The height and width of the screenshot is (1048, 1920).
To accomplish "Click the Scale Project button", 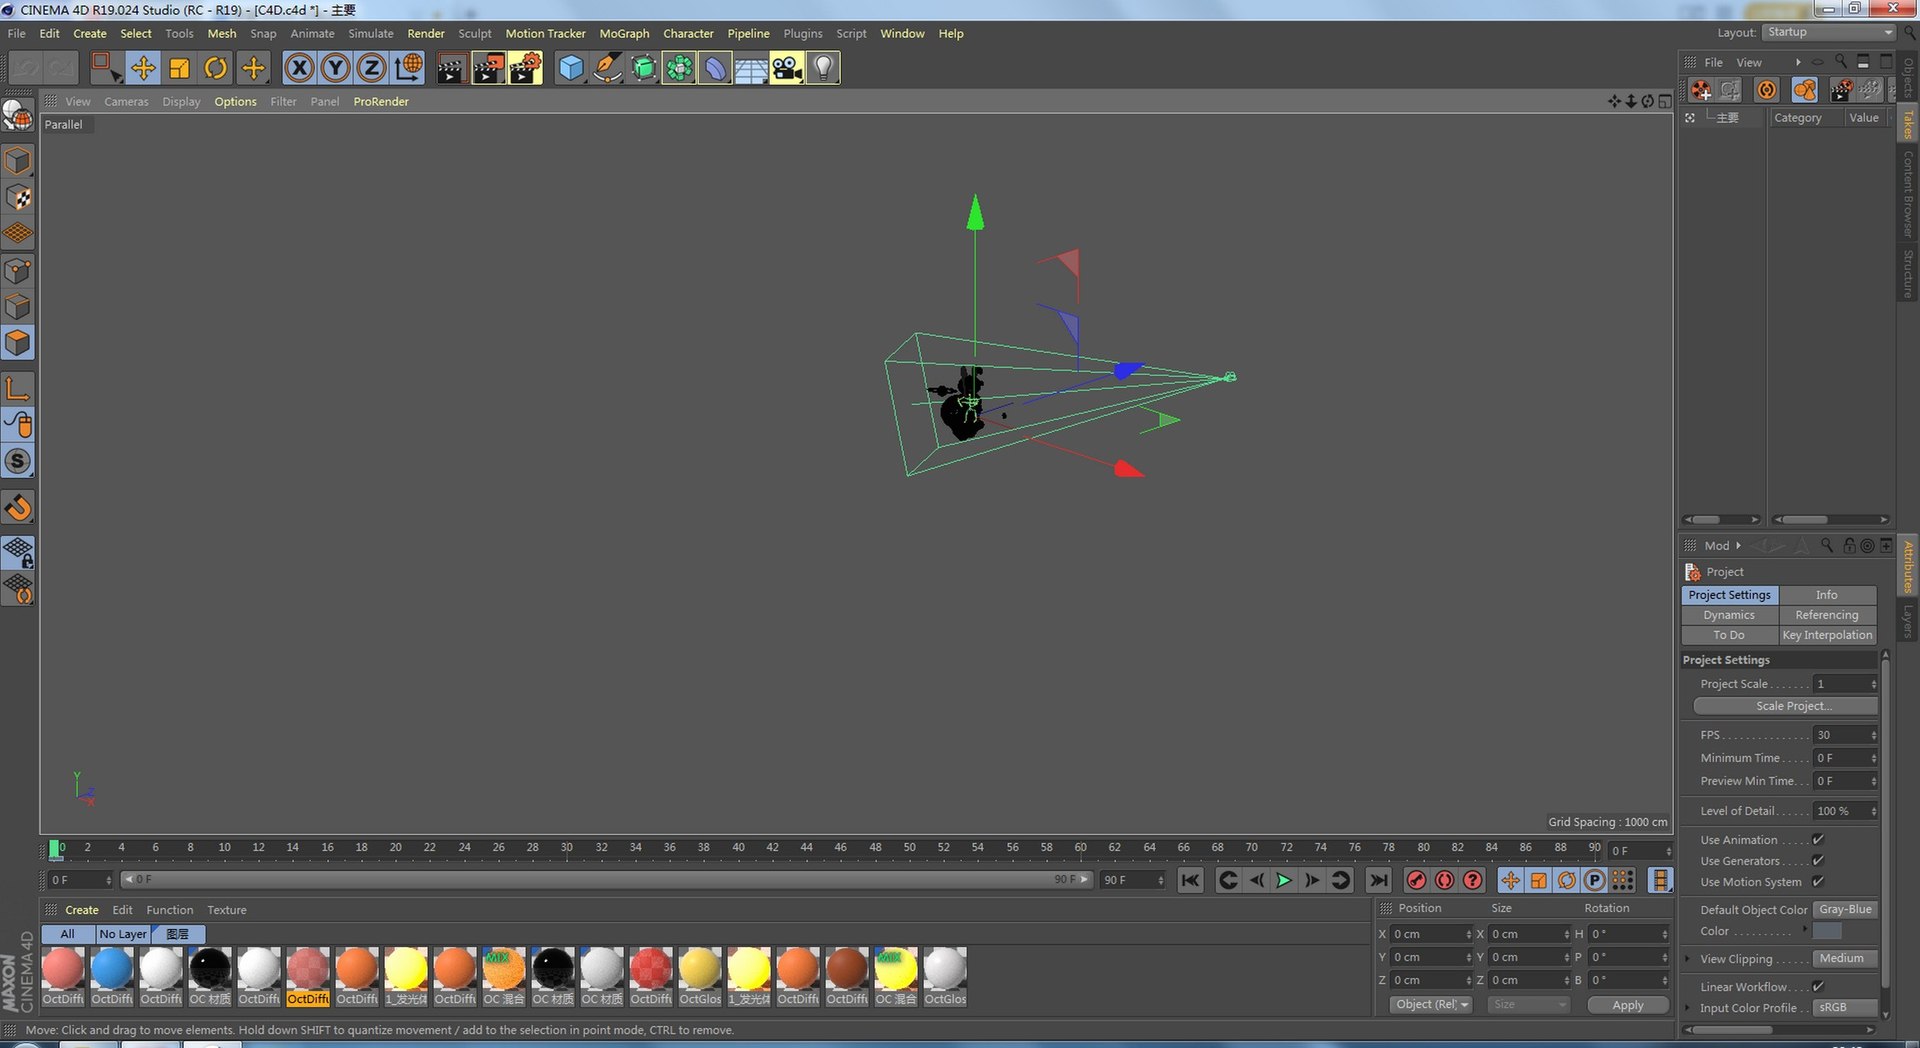I will click(x=1785, y=706).
